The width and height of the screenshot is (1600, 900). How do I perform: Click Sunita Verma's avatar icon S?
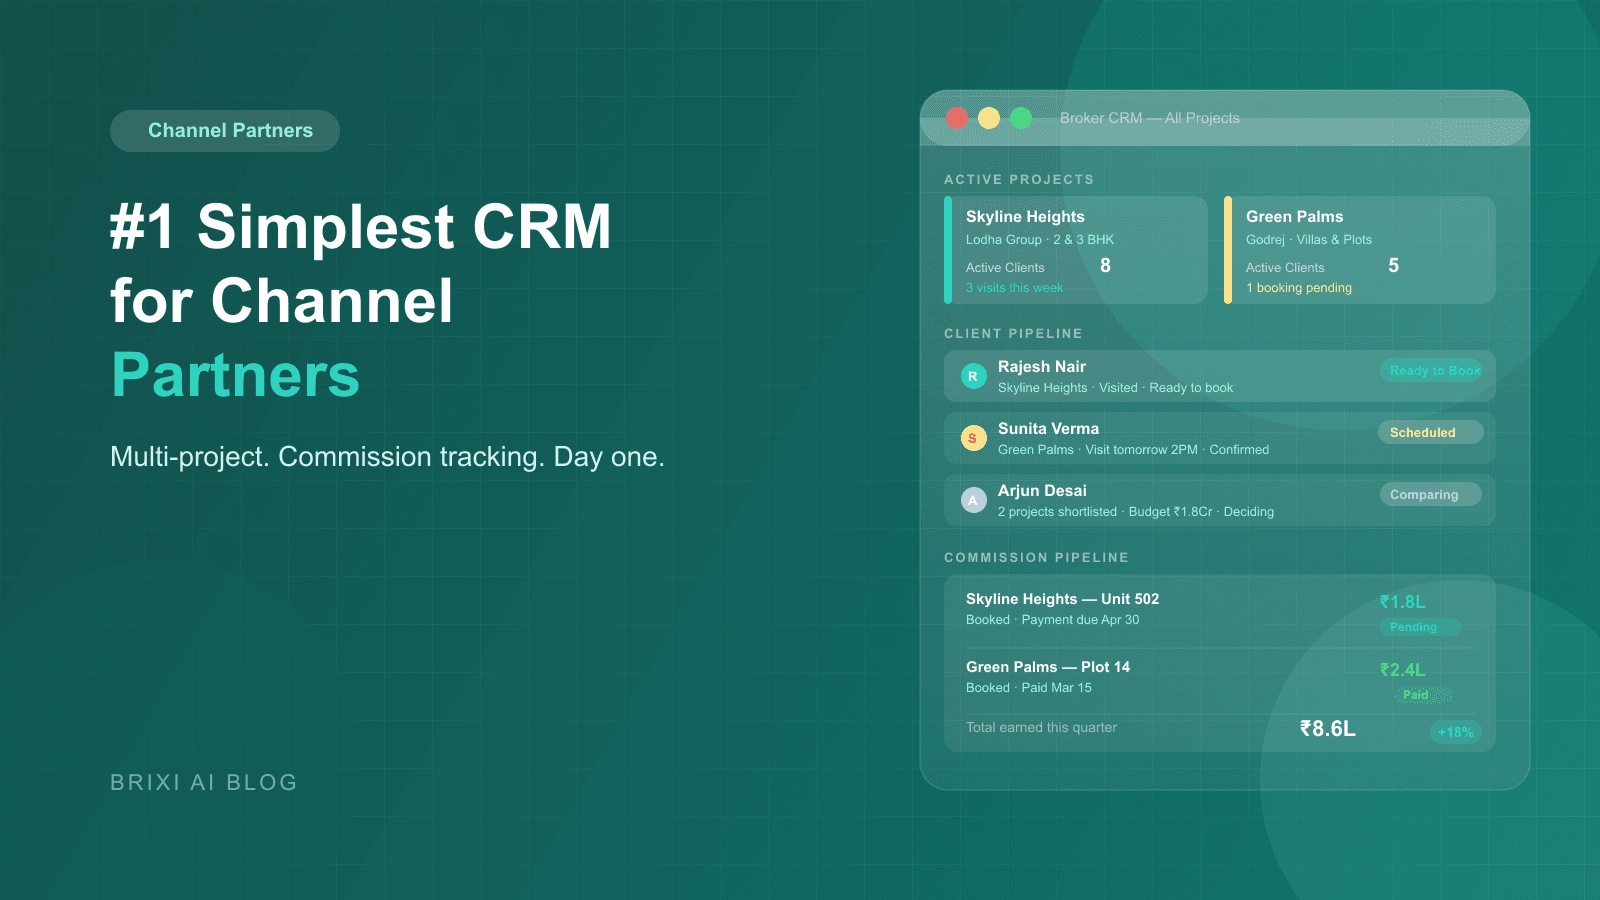973,438
